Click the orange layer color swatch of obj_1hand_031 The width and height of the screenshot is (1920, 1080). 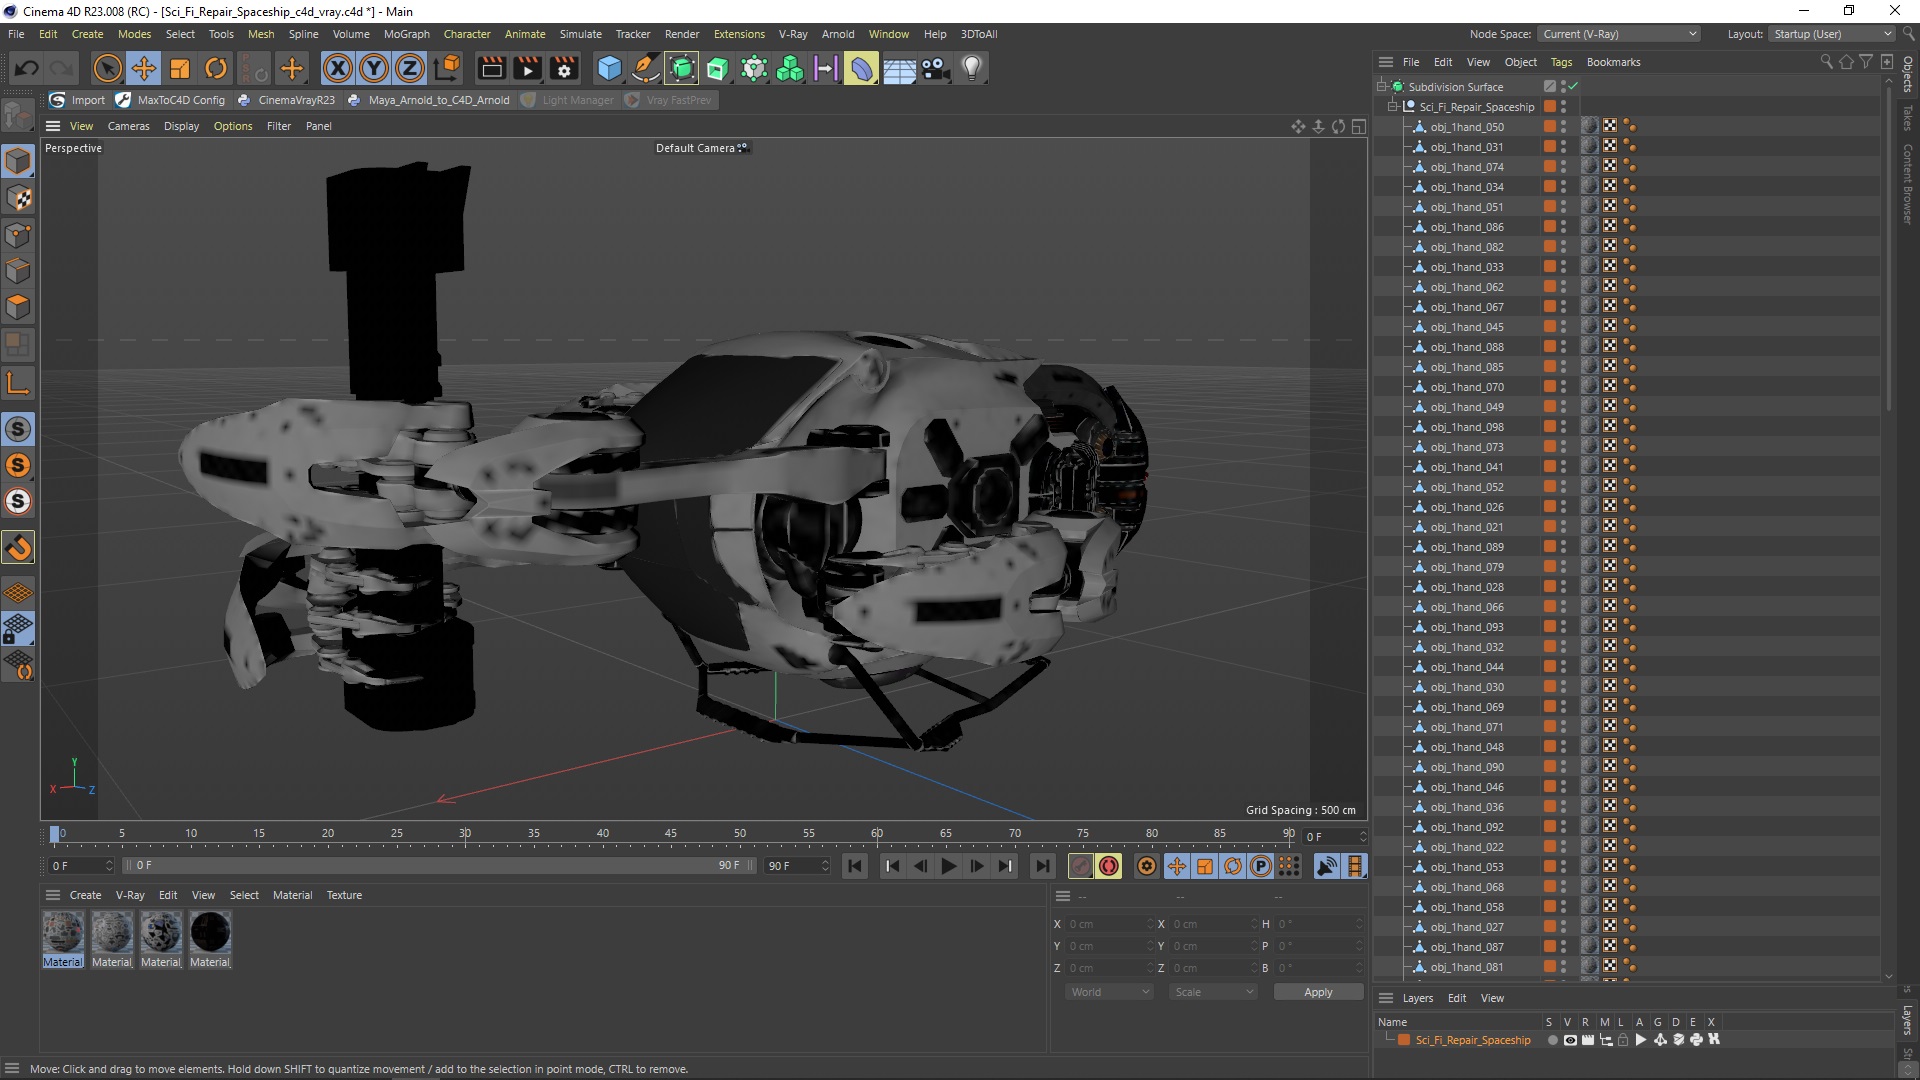(1549, 147)
